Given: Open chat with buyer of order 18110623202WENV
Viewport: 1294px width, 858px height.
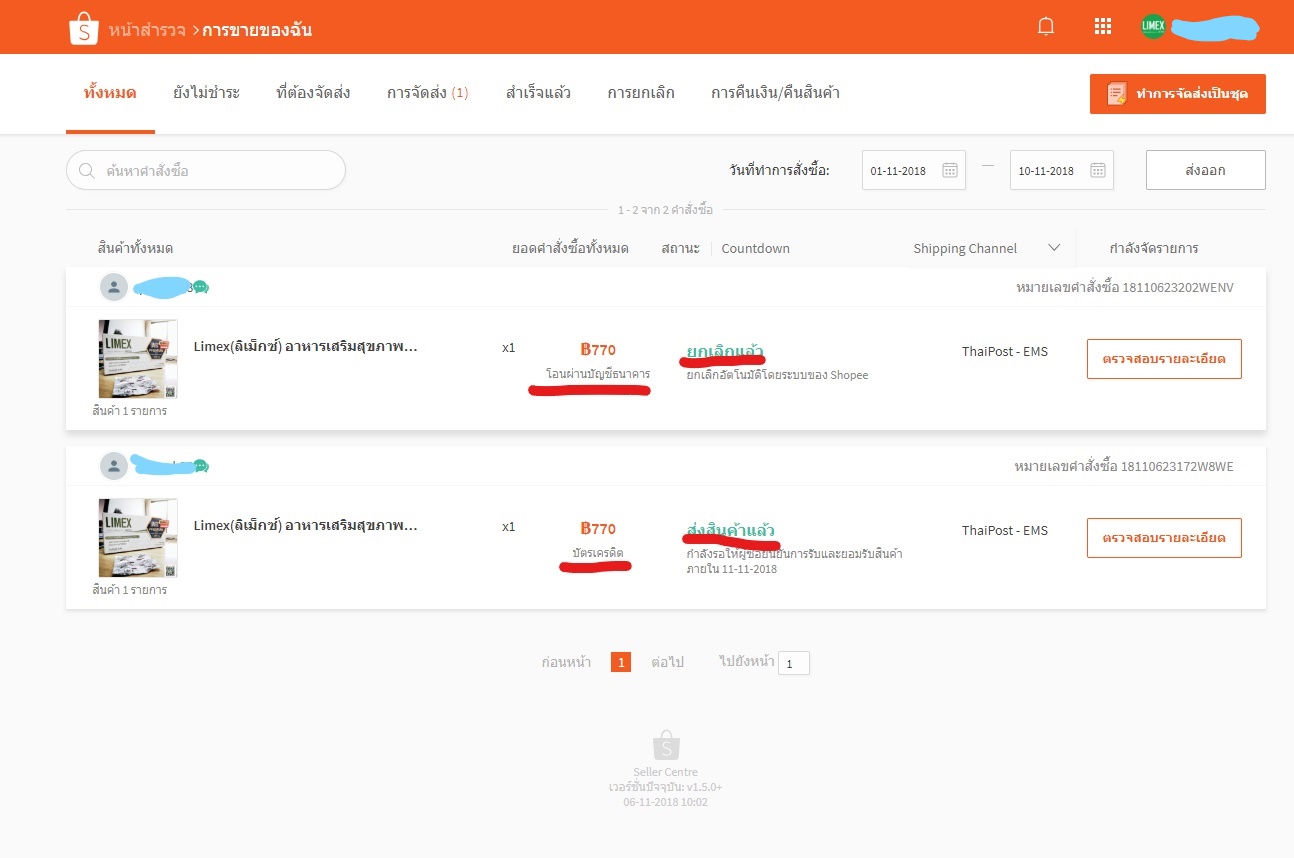Looking at the screenshot, I should coord(200,288).
